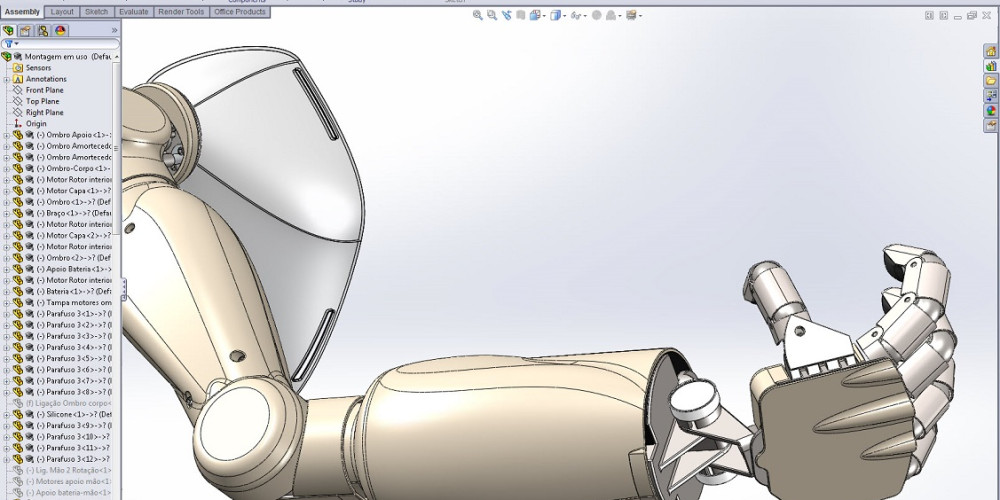Open Appearances and Scenes task pane tab

click(991, 110)
